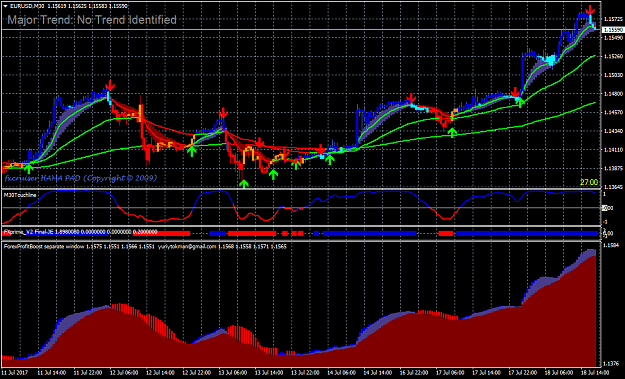
Task: Click the 14 Jul 06:00 time label
Action: pos(342,373)
